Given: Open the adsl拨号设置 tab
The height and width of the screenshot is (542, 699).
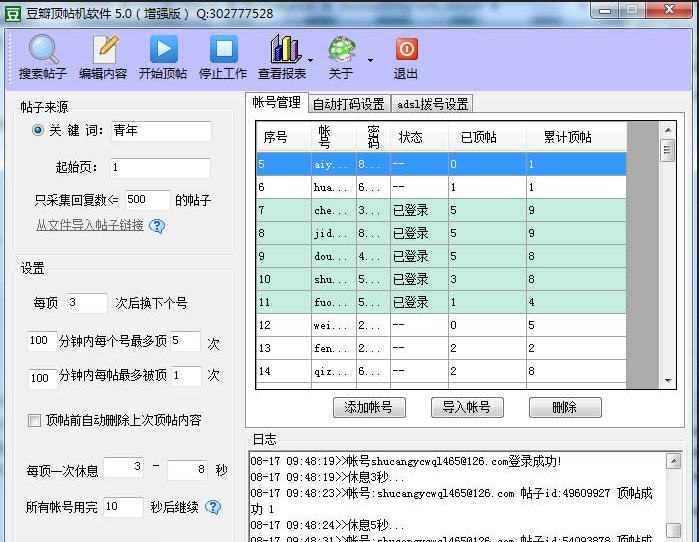Looking at the screenshot, I should (432, 103).
